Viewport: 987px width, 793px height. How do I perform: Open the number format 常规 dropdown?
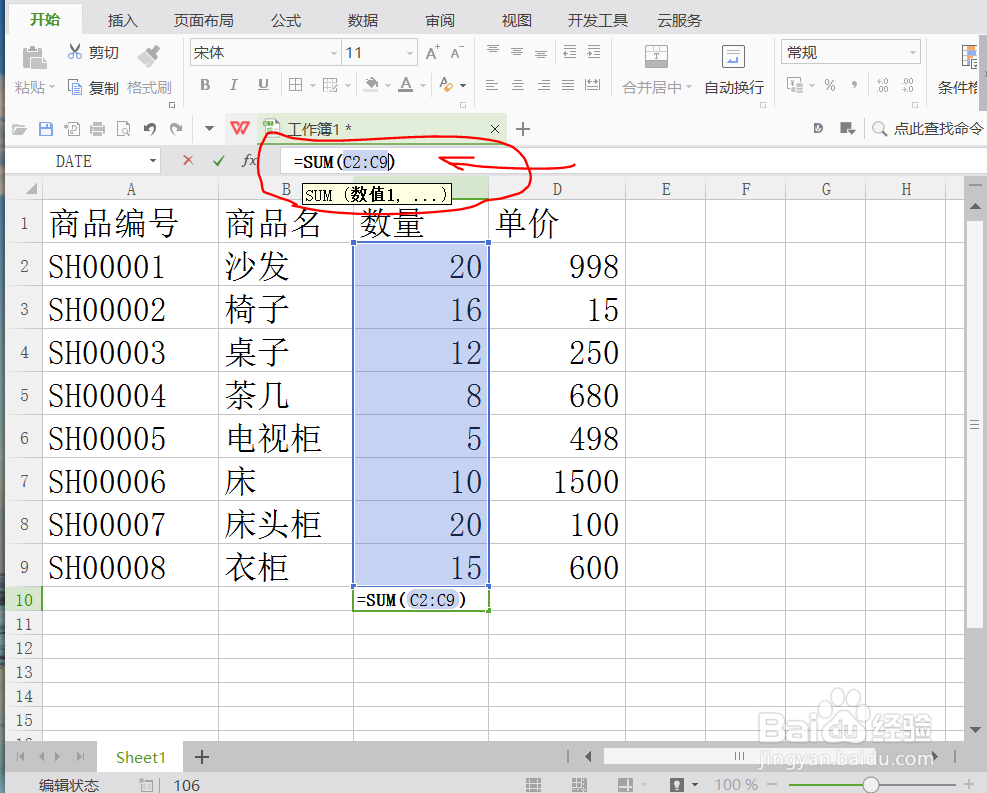pyautogui.click(x=849, y=51)
